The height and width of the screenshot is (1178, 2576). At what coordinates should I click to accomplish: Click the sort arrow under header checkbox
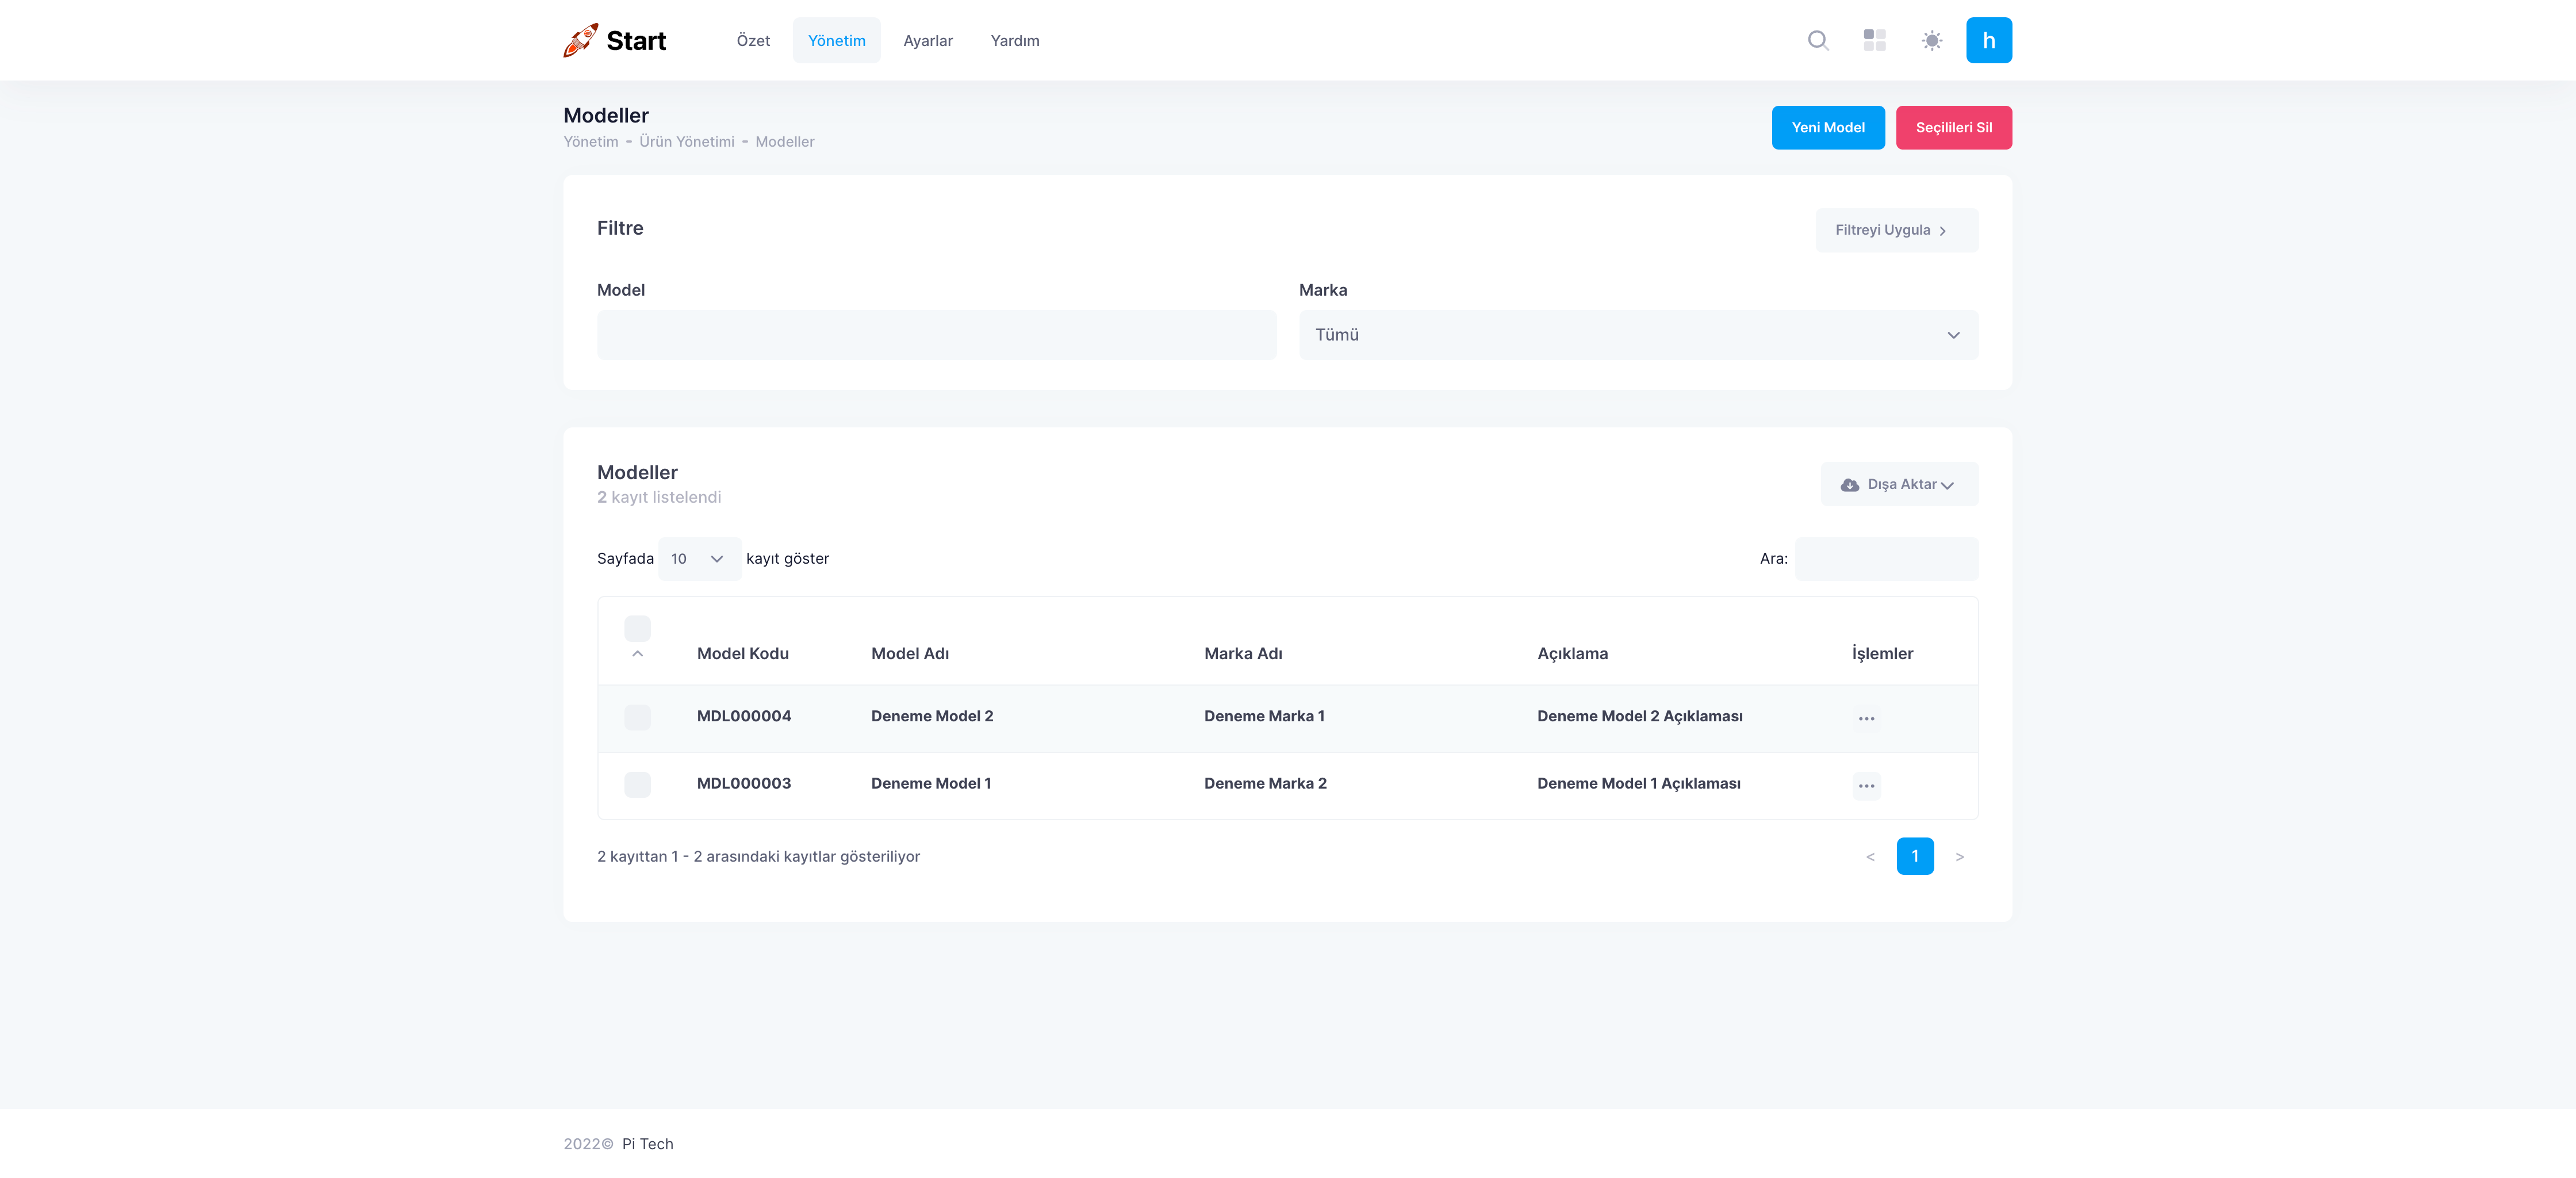[637, 654]
